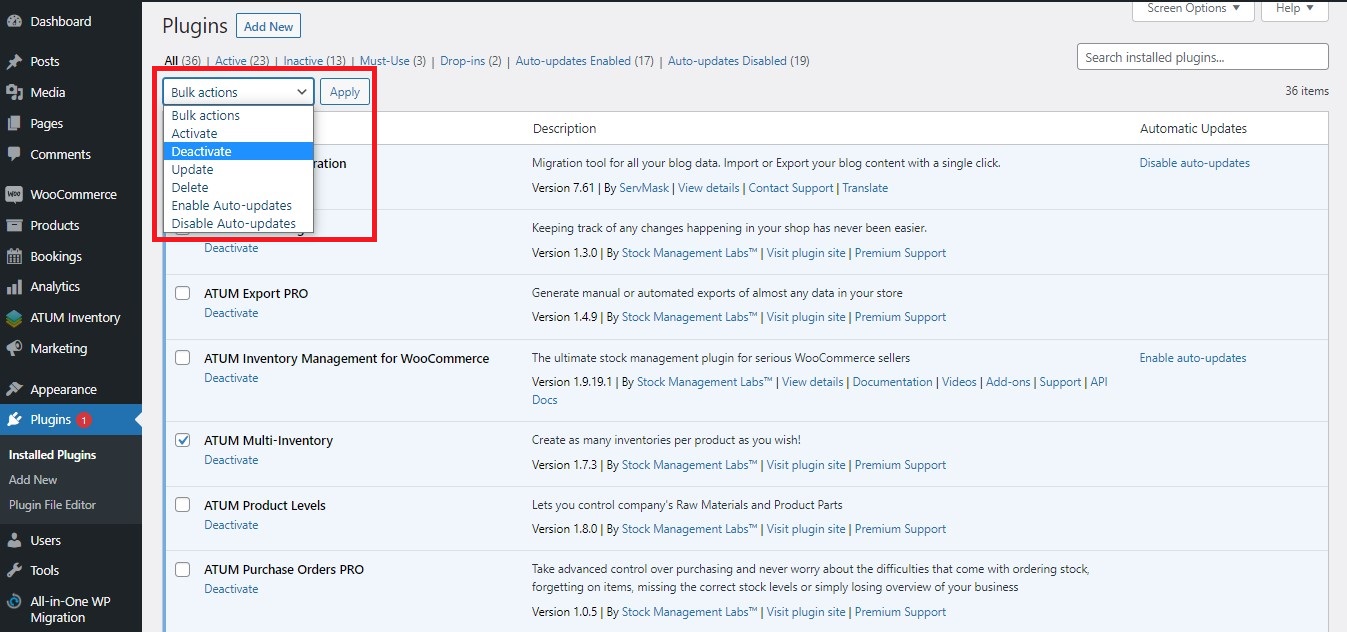Click the Products box icon
This screenshot has height=632, width=1347.
[x=14, y=225]
